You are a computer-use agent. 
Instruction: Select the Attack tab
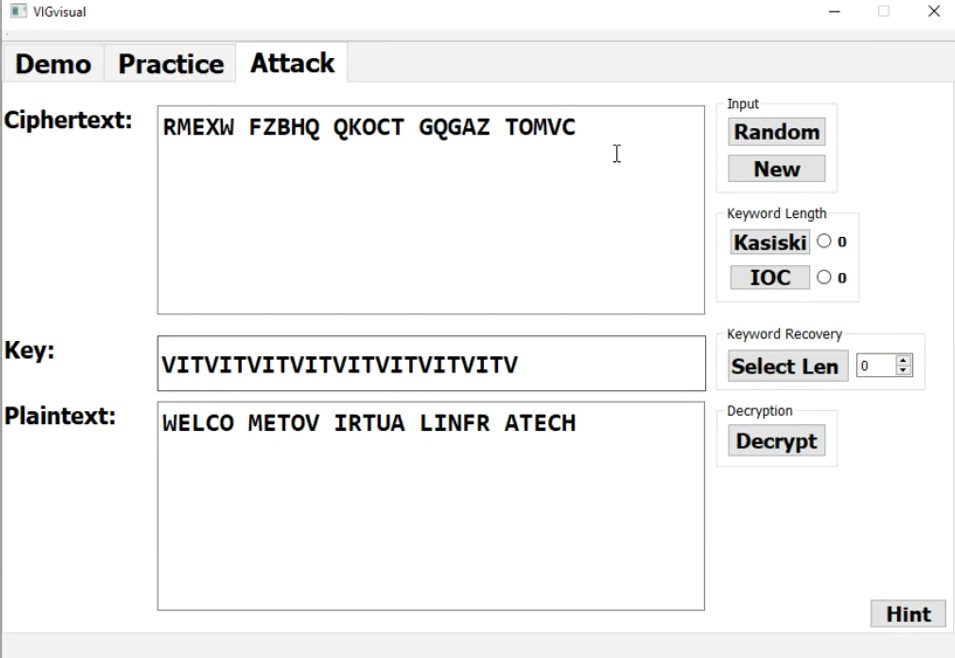[x=292, y=63]
